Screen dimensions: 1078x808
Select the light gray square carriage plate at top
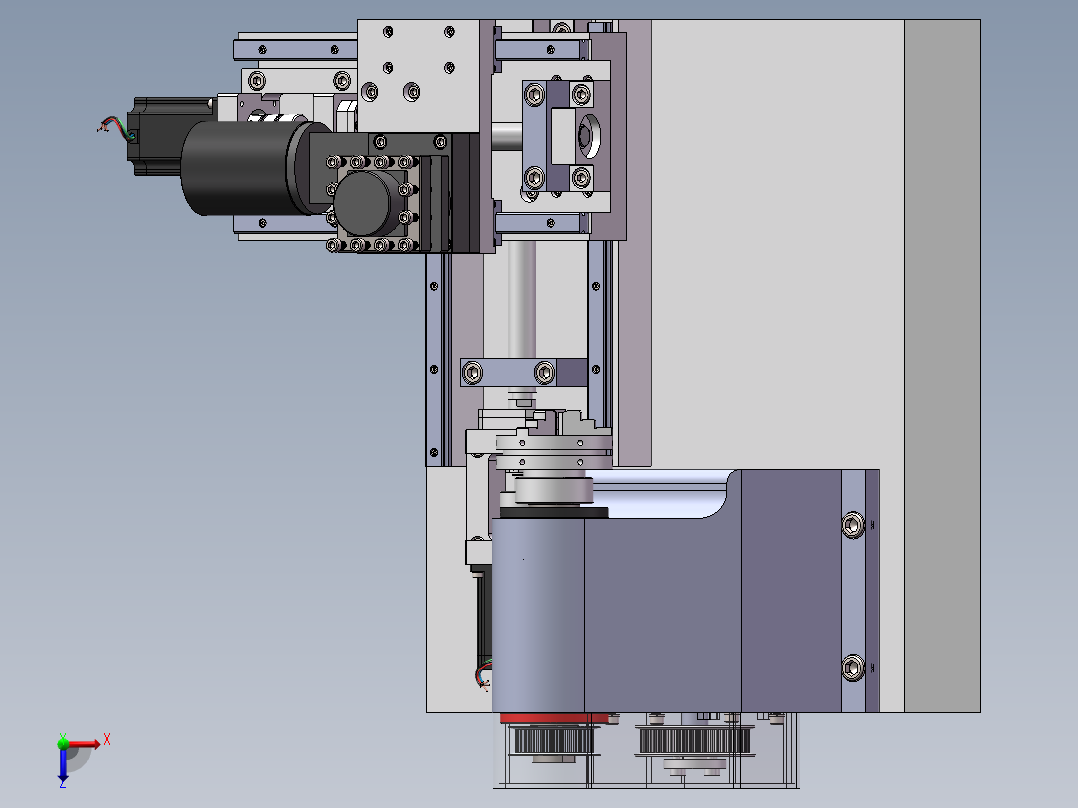(x=418, y=76)
